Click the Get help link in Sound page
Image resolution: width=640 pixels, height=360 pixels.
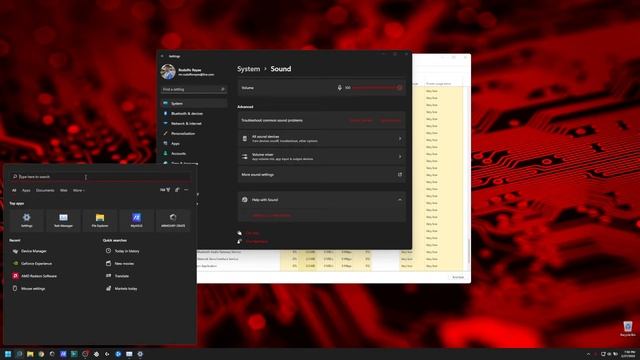253,233
